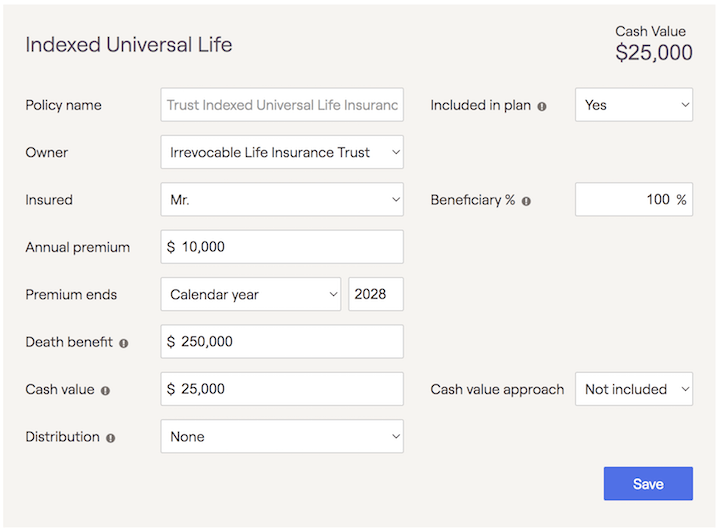This screenshot has width=720, height=531.
Task: Click the Annual premium input field
Action: point(281,247)
